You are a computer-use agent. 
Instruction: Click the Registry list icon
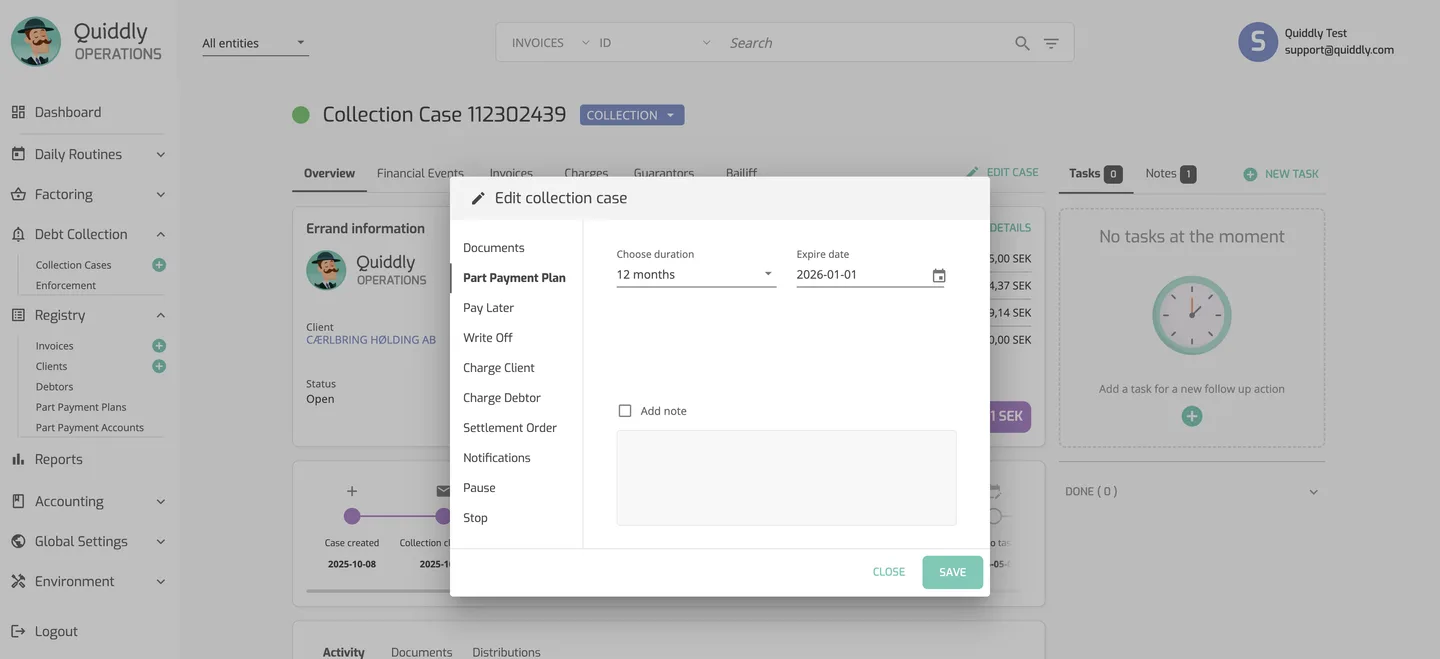18,315
